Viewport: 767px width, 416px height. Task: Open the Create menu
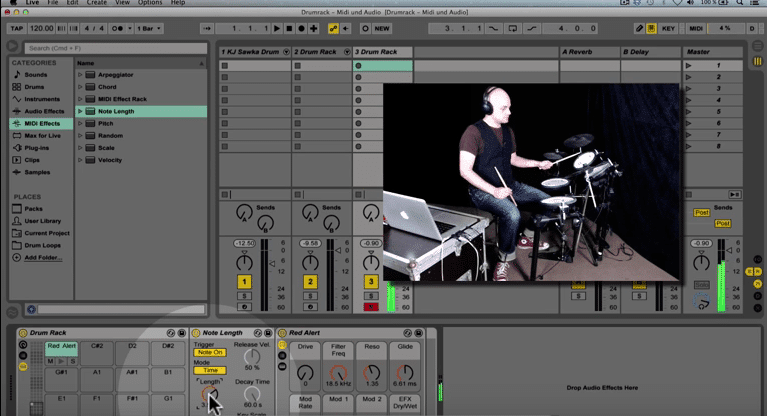point(96,3)
